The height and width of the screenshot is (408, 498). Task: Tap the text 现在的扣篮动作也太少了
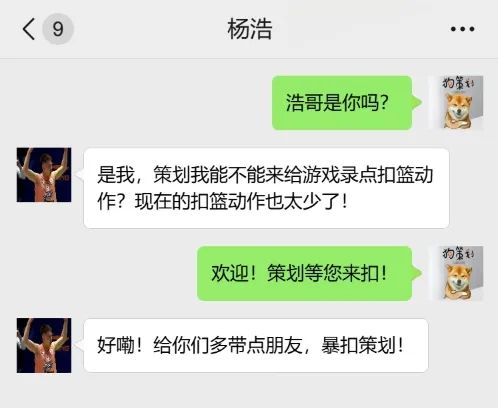click(x=237, y=202)
